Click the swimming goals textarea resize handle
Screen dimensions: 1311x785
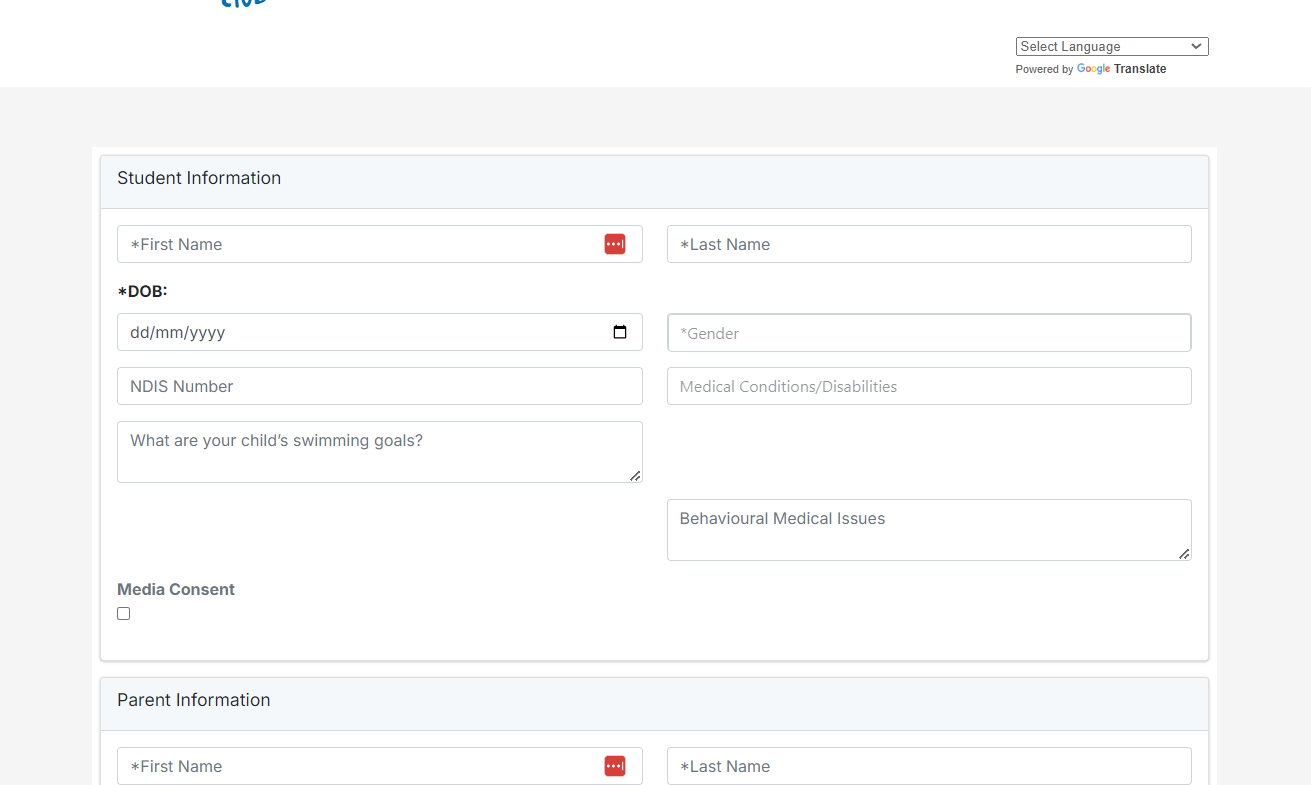pyautogui.click(x=635, y=476)
